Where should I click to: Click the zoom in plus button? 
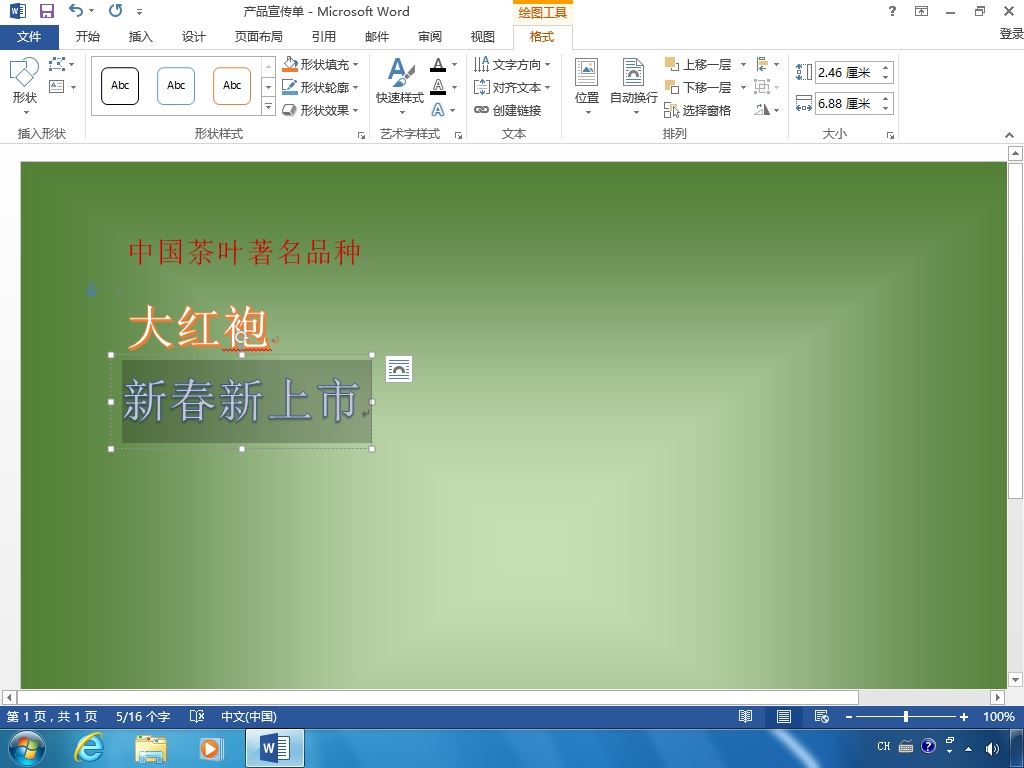coord(963,716)
